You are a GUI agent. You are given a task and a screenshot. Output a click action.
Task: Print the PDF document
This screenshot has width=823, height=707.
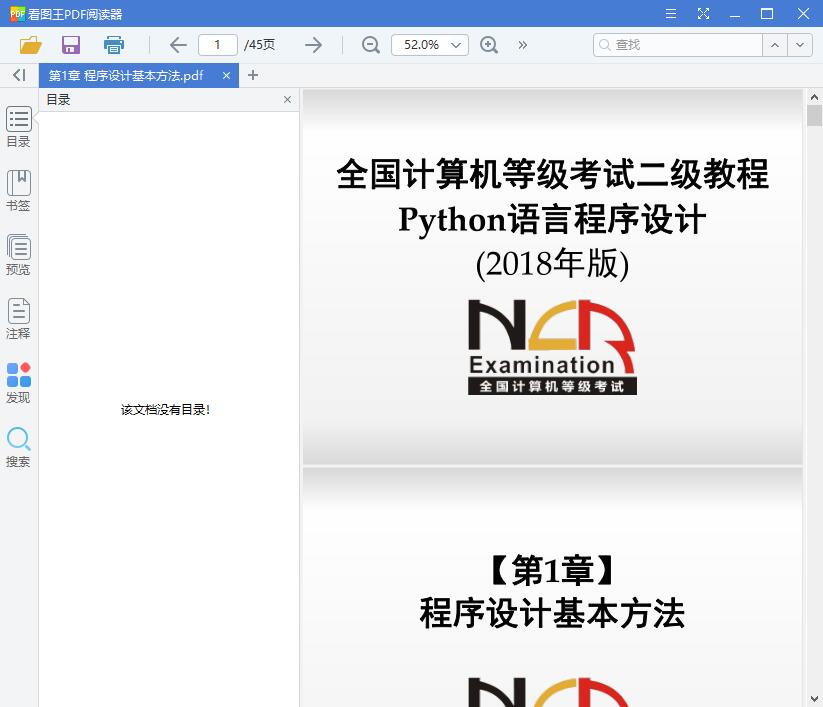coord(113,45)
